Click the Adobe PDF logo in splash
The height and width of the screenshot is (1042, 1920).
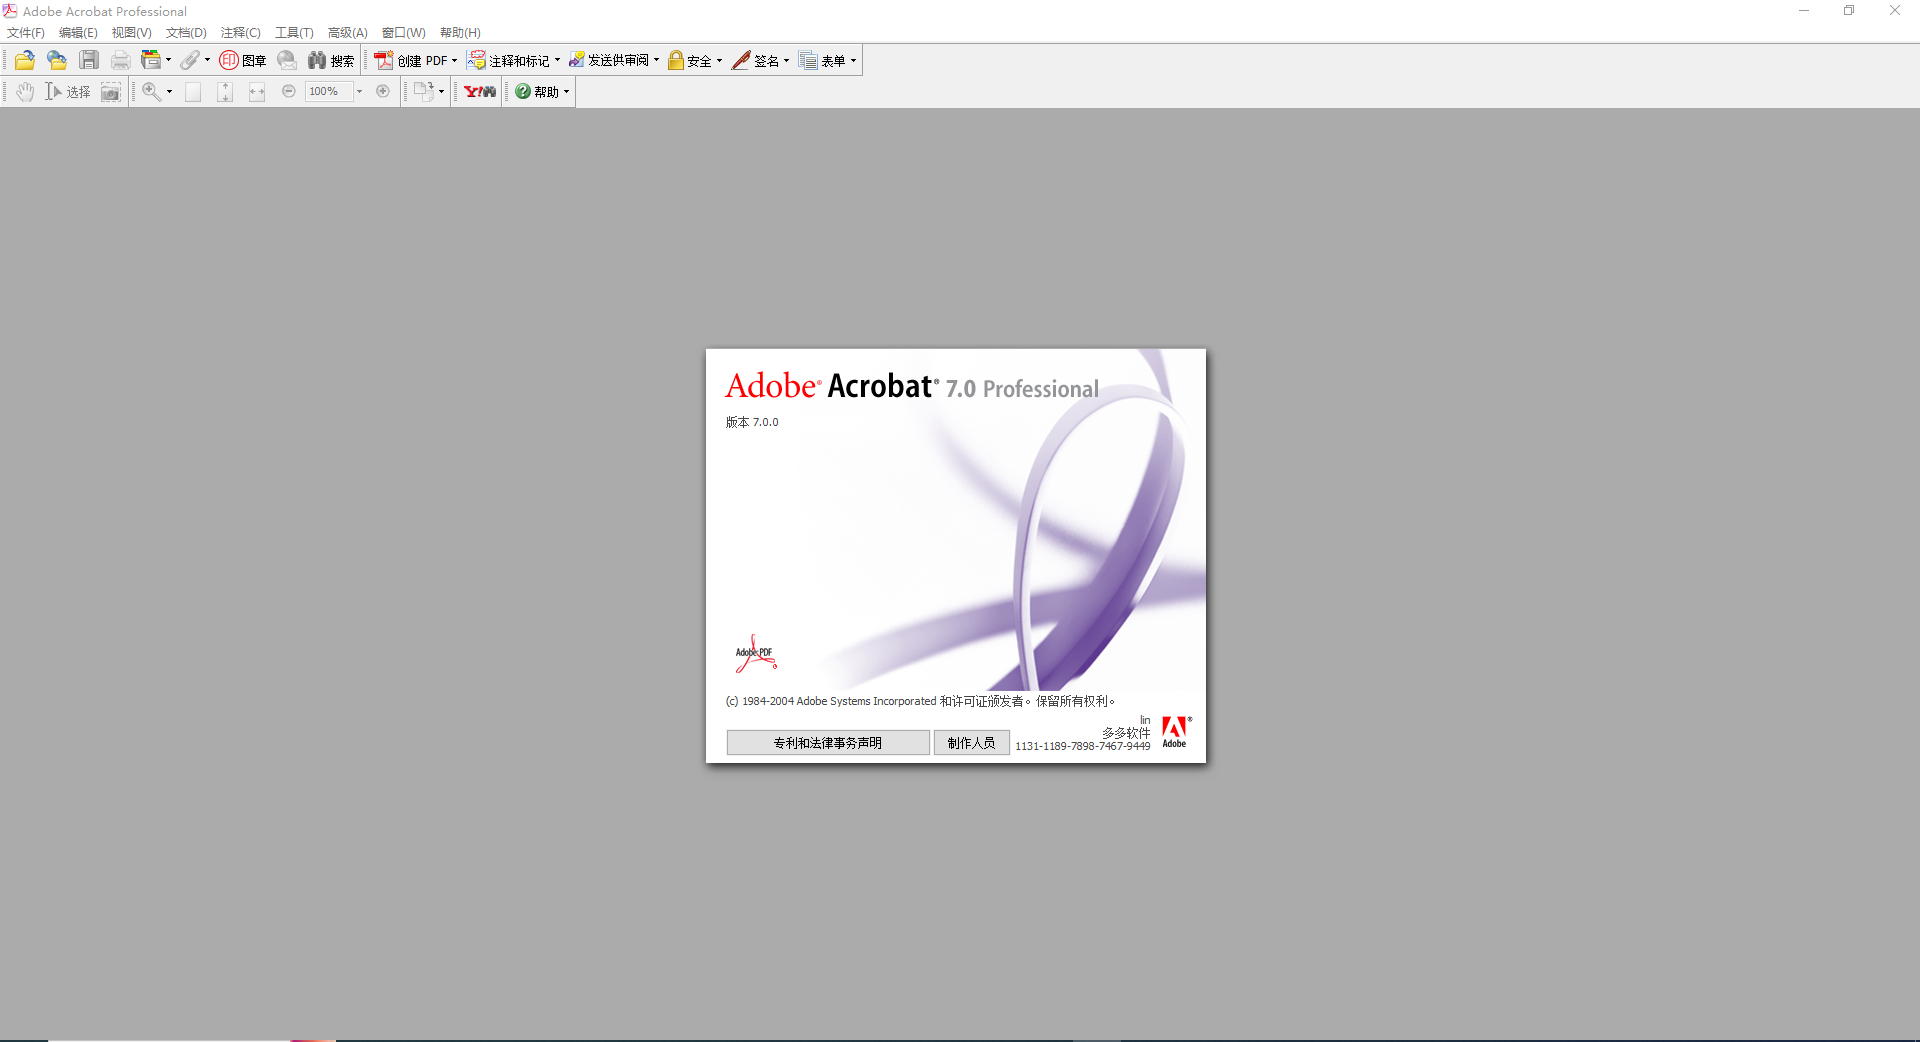click(x=755, y=654)
